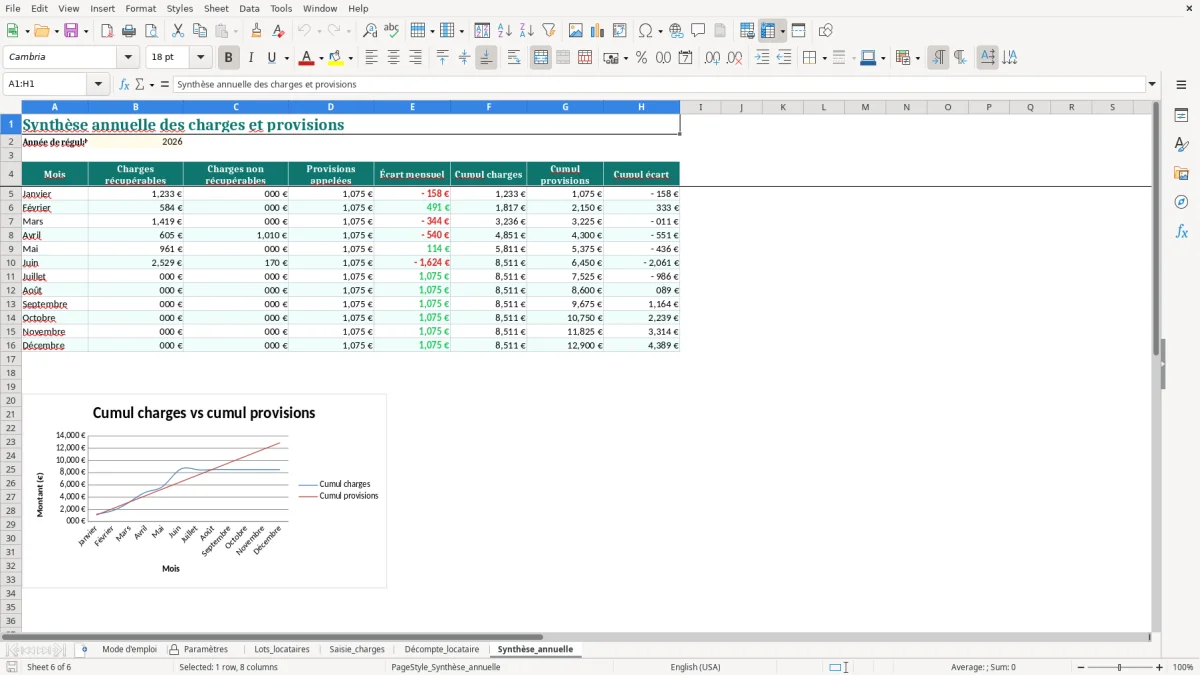Open the Format menu
This screenshot has height=675, width=1200.
click(140, 8)
